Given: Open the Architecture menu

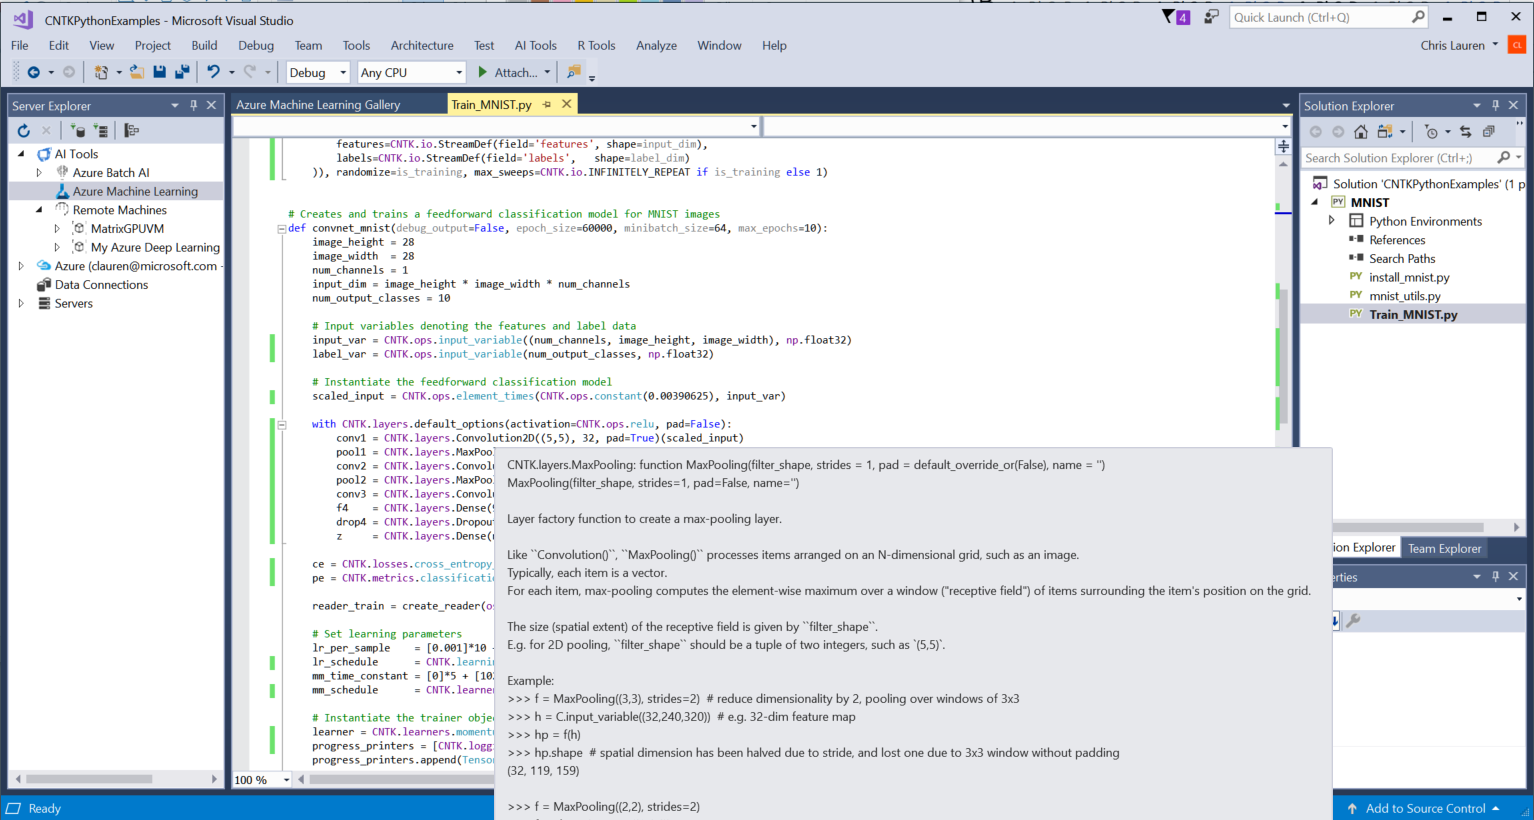Looking at the screenshot, I should [422, 45].
